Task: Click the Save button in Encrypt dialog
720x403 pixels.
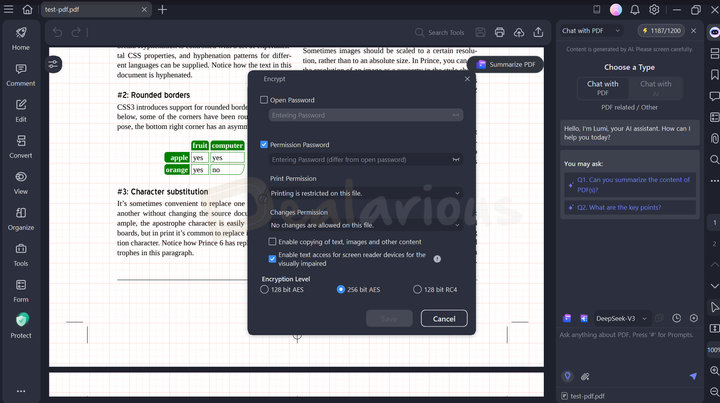Action: click(389, 319)
